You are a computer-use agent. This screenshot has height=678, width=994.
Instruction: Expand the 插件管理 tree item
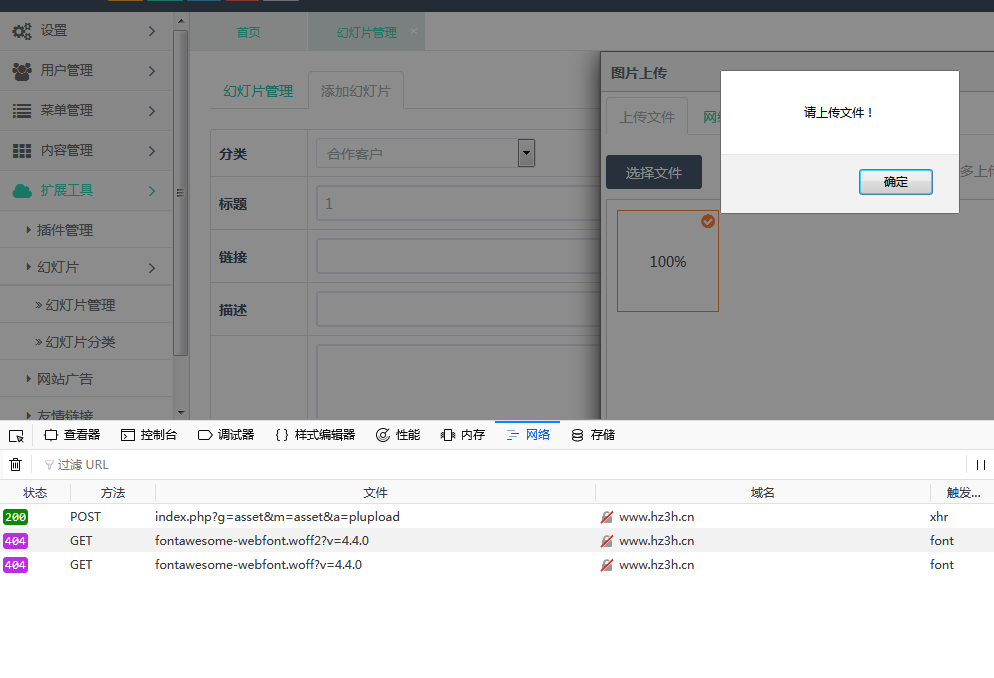point(29,230)
